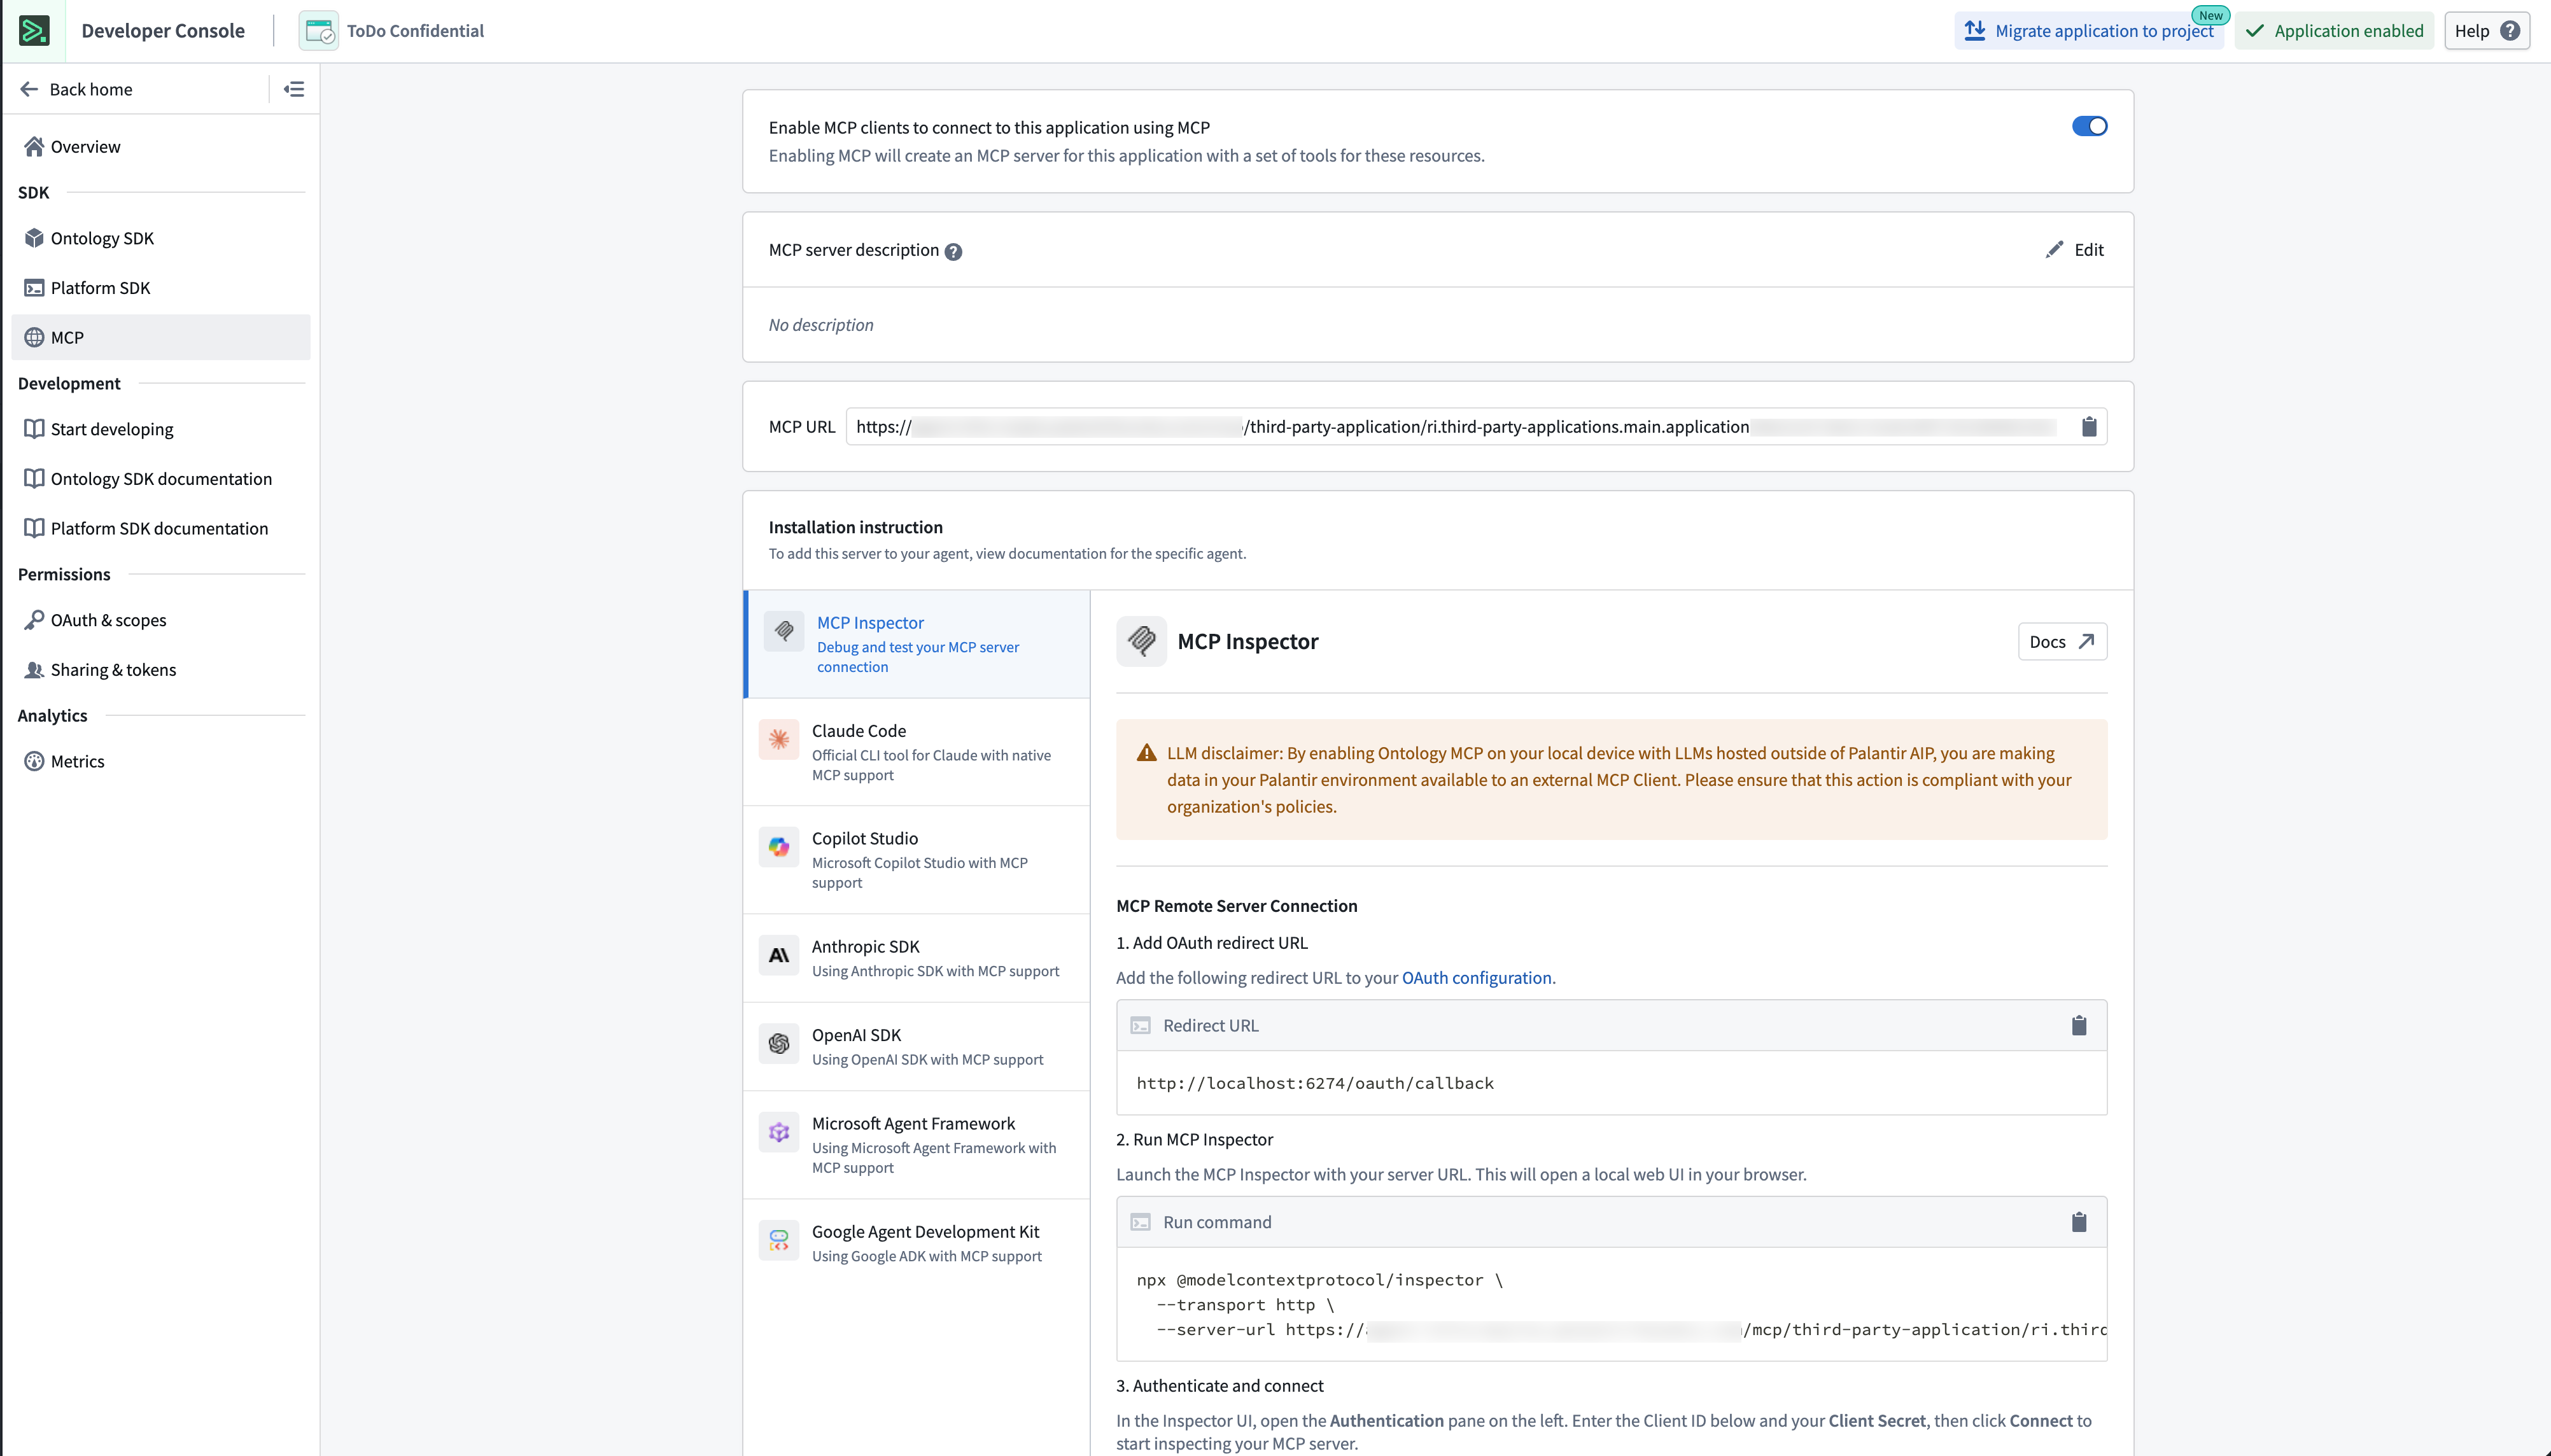Follow the OAuth configuration link
The height and width of the screenshot is (1456, 2551).
[1476, 978]
